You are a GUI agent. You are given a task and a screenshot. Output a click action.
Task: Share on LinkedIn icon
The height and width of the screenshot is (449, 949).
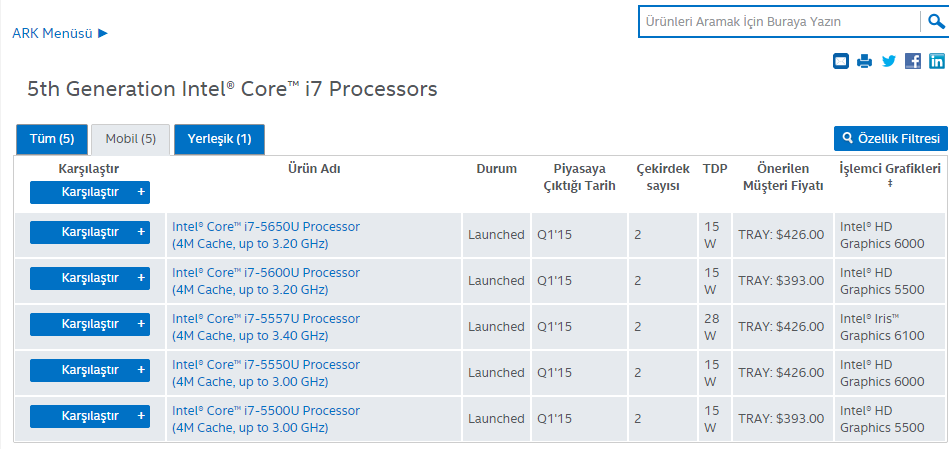pos(937,61)
